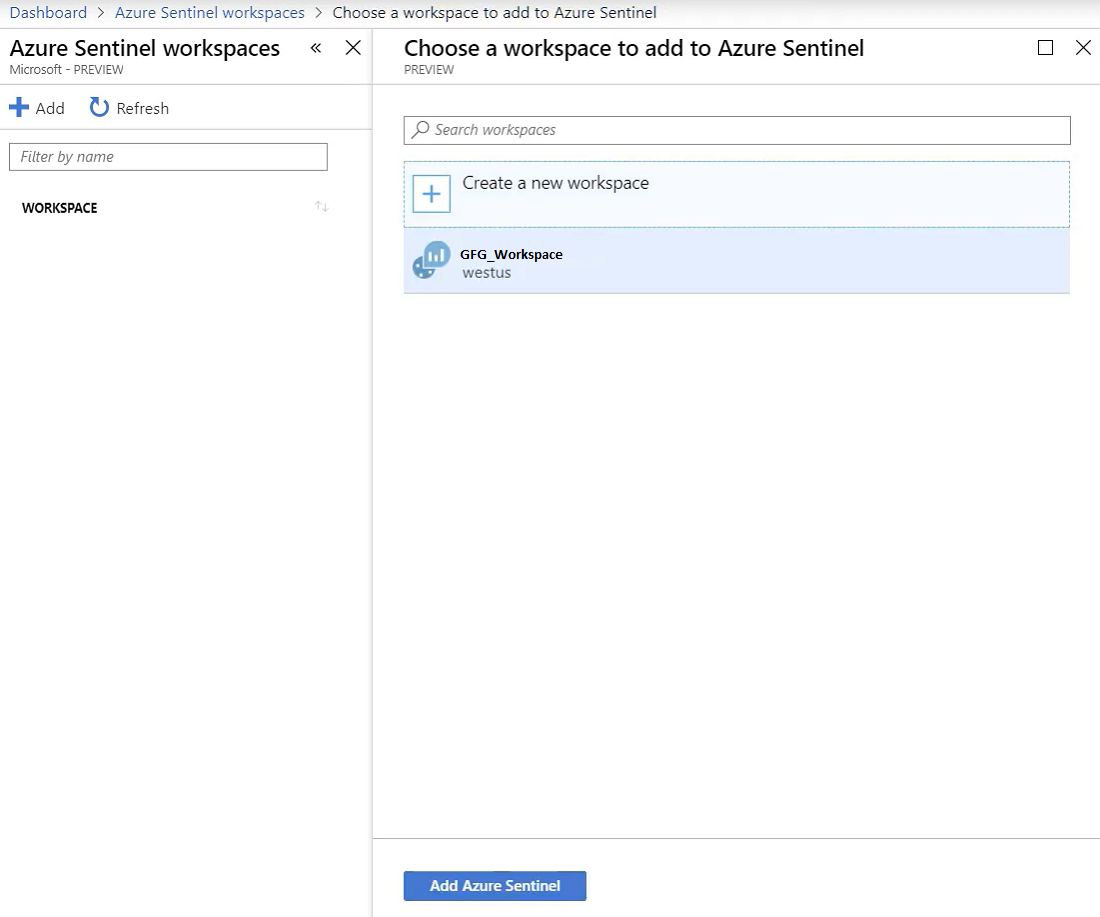The image size is (1100, 917).
Task: Click the magnifying glass search icon
Action: pos(420,130)
